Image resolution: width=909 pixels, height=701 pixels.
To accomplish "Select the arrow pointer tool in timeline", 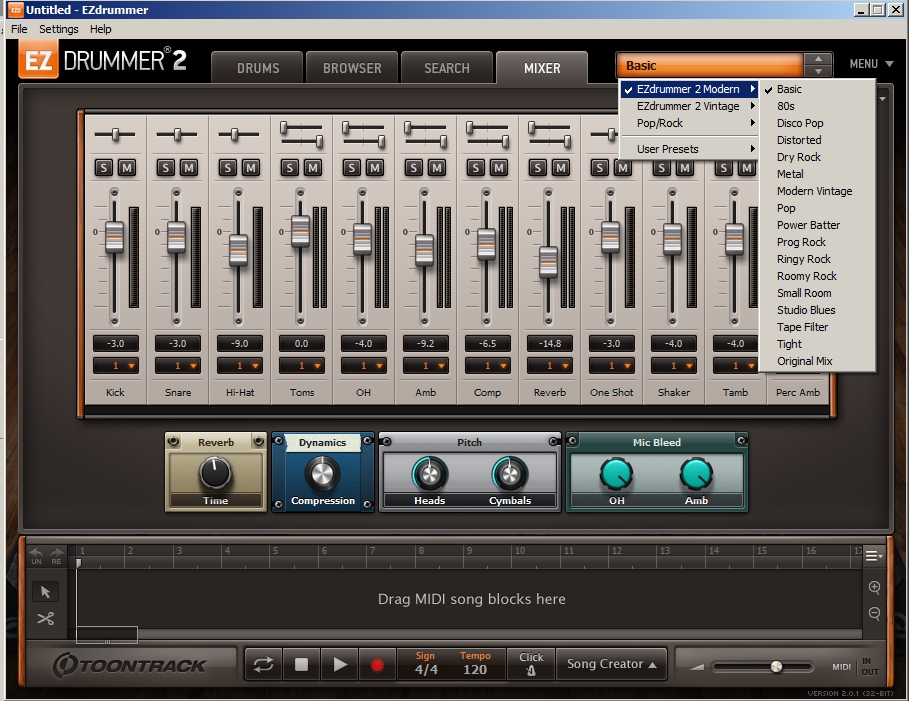I will tap(45, 591).
